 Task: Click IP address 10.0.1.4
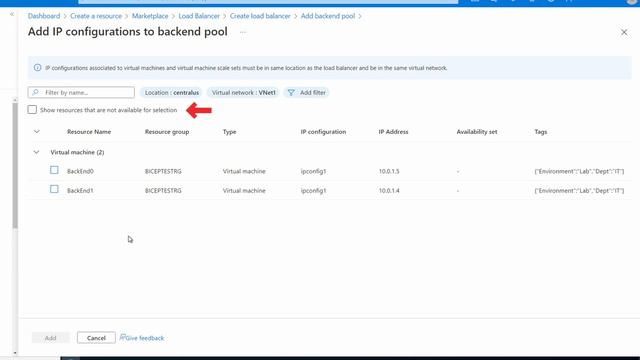point(389,191)
